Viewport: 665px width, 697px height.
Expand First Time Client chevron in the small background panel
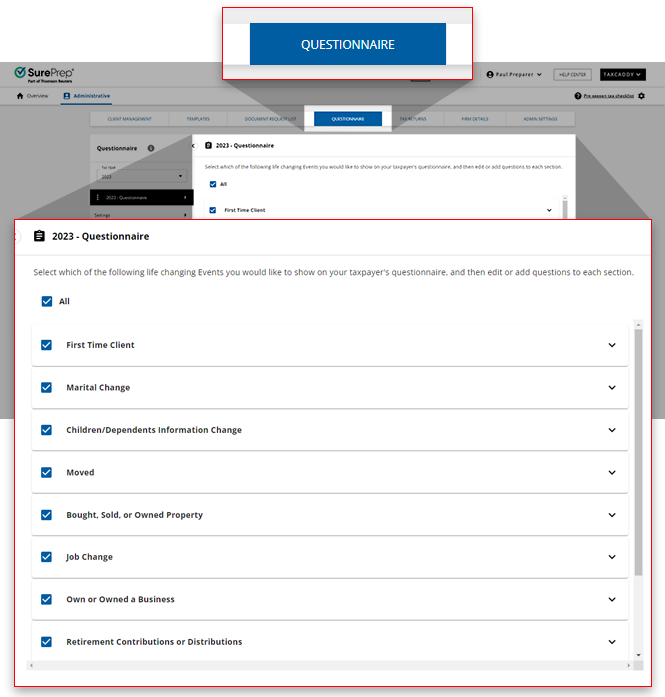click(x=549, y=210)
